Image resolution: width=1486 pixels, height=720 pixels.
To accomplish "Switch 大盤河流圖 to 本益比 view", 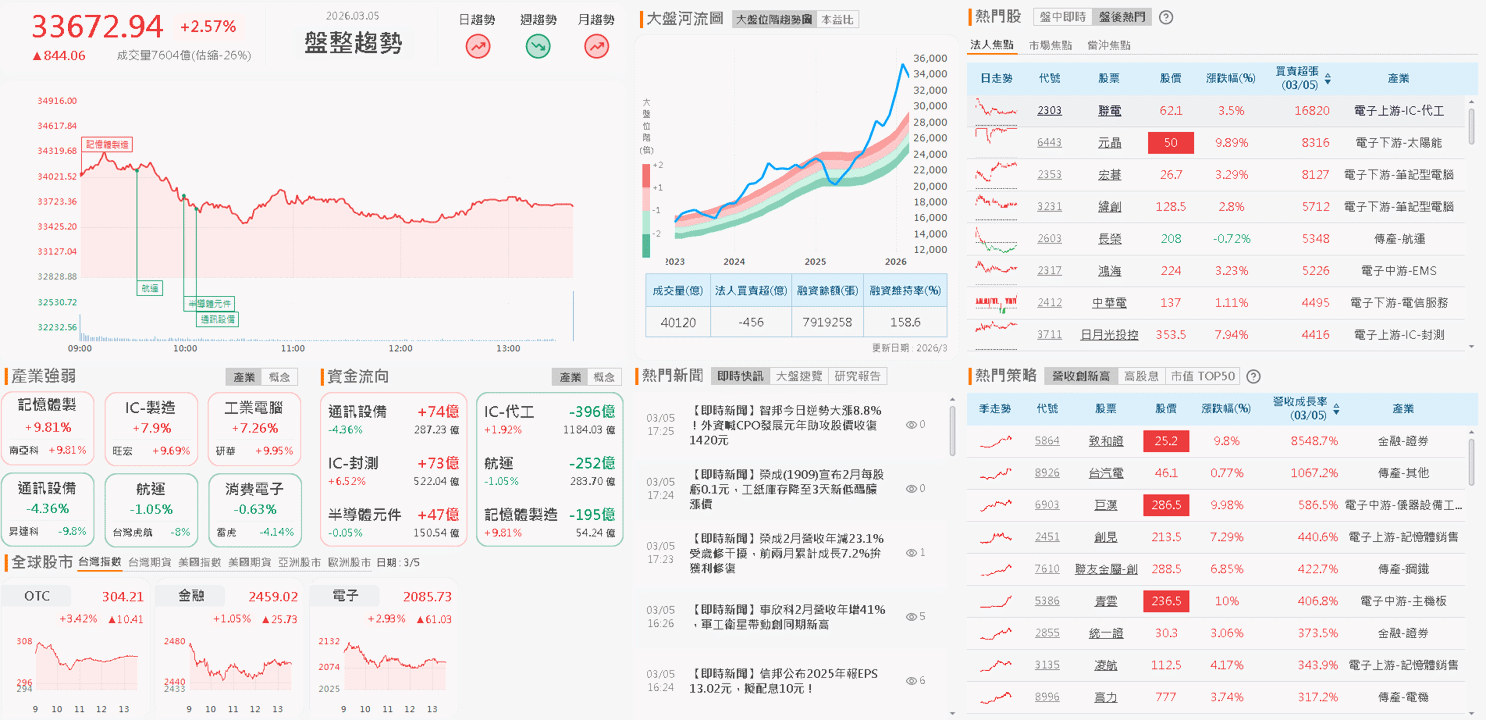I will tap(837, 19).
